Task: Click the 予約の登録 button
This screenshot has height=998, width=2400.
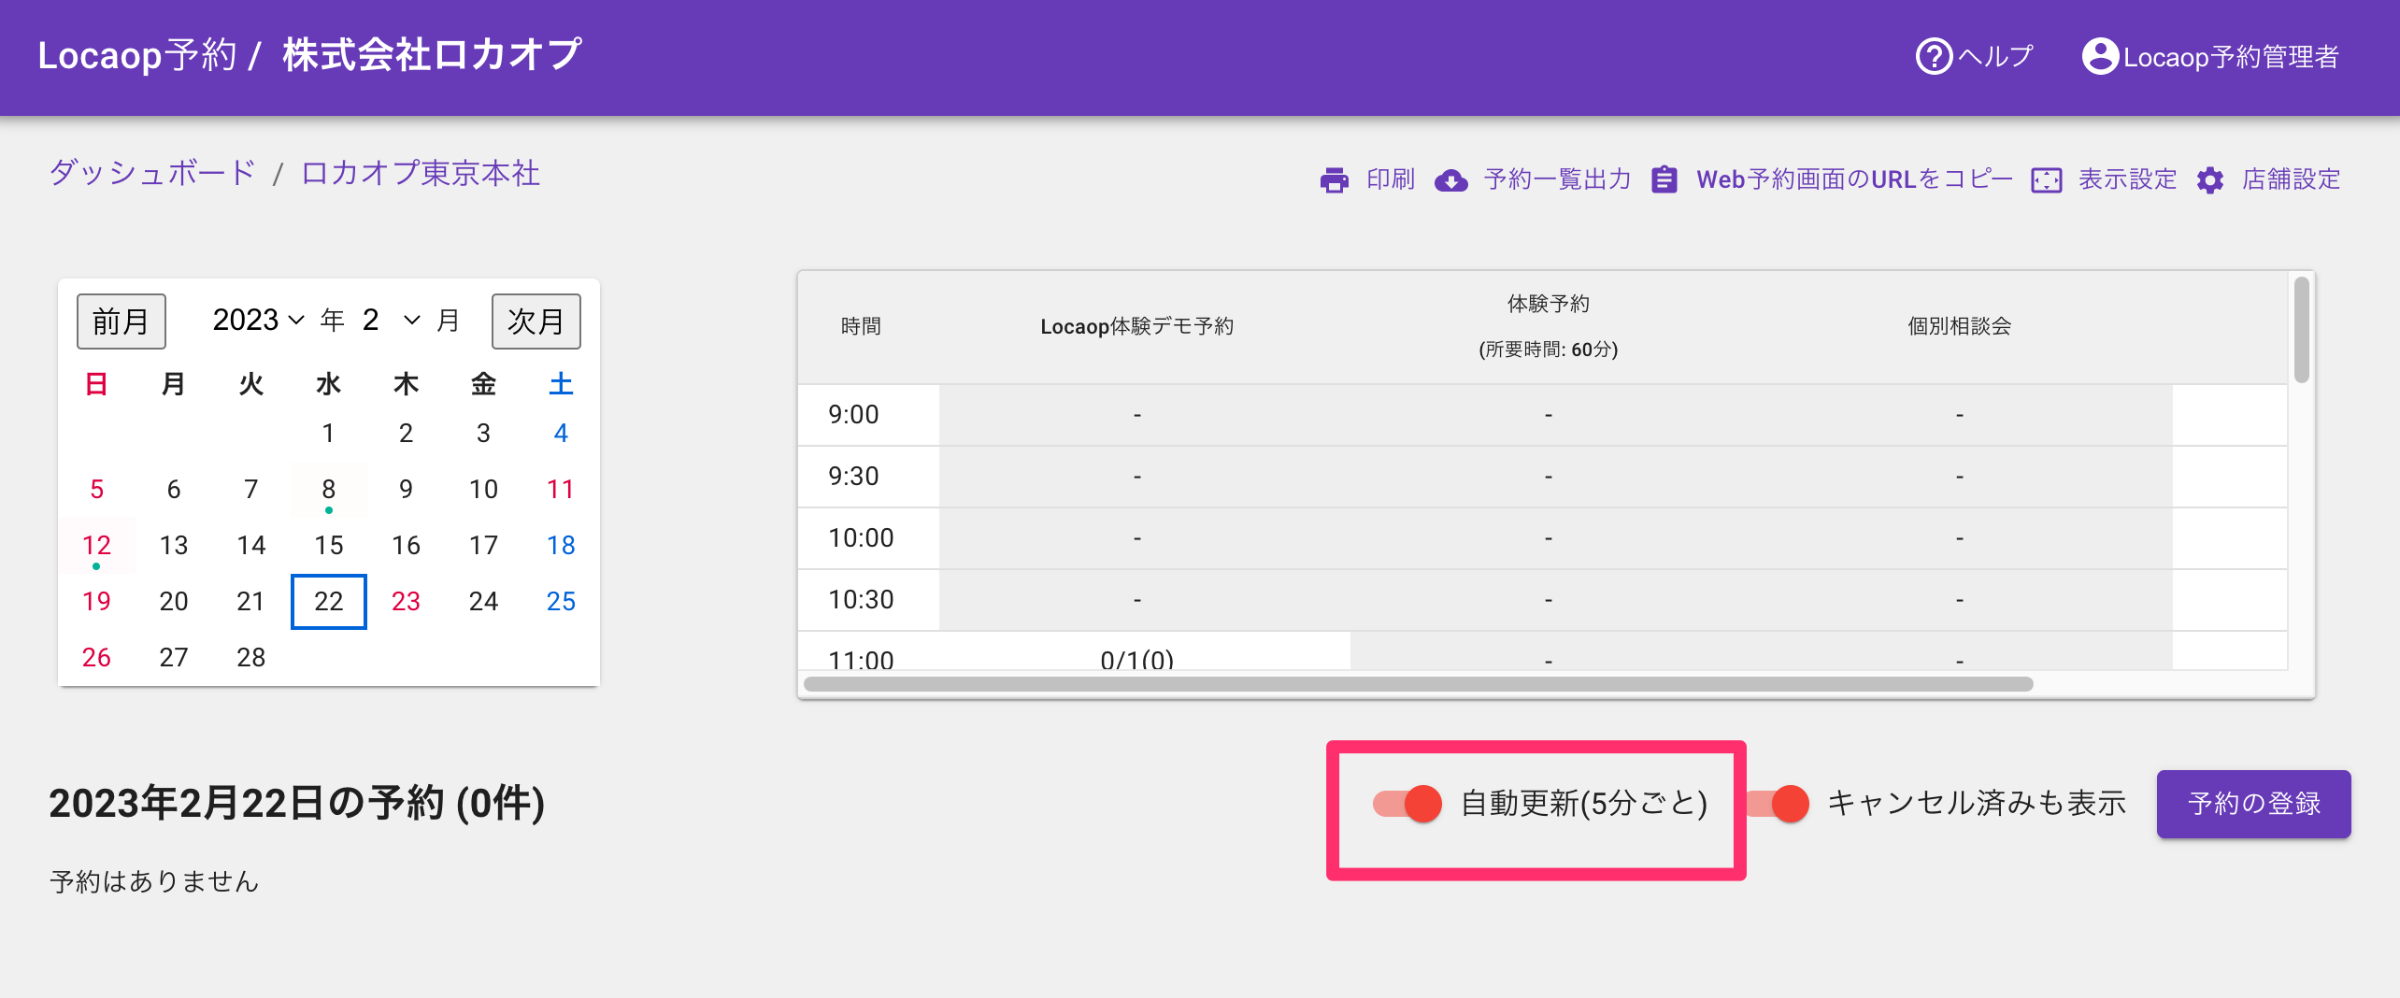Action: tap(2253, 803)
